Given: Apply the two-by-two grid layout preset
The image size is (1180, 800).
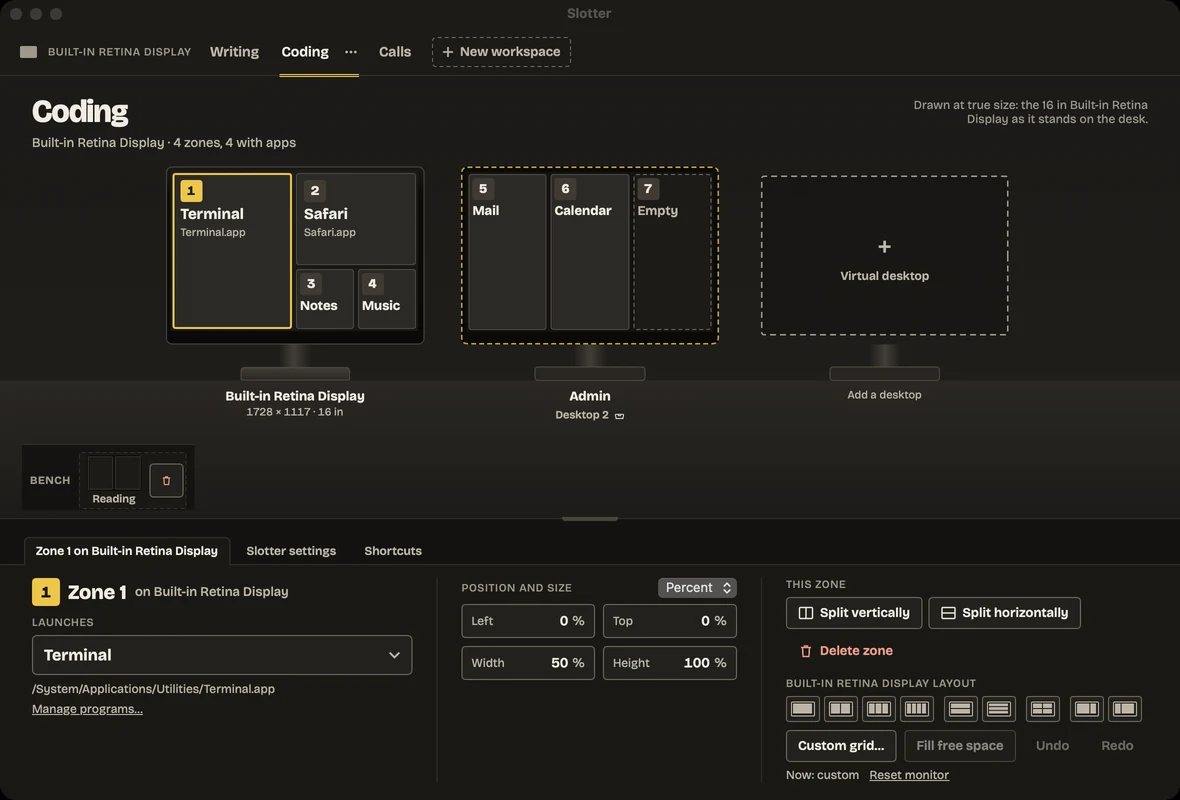Looking at the screenshot, I should click(1042, 708).
